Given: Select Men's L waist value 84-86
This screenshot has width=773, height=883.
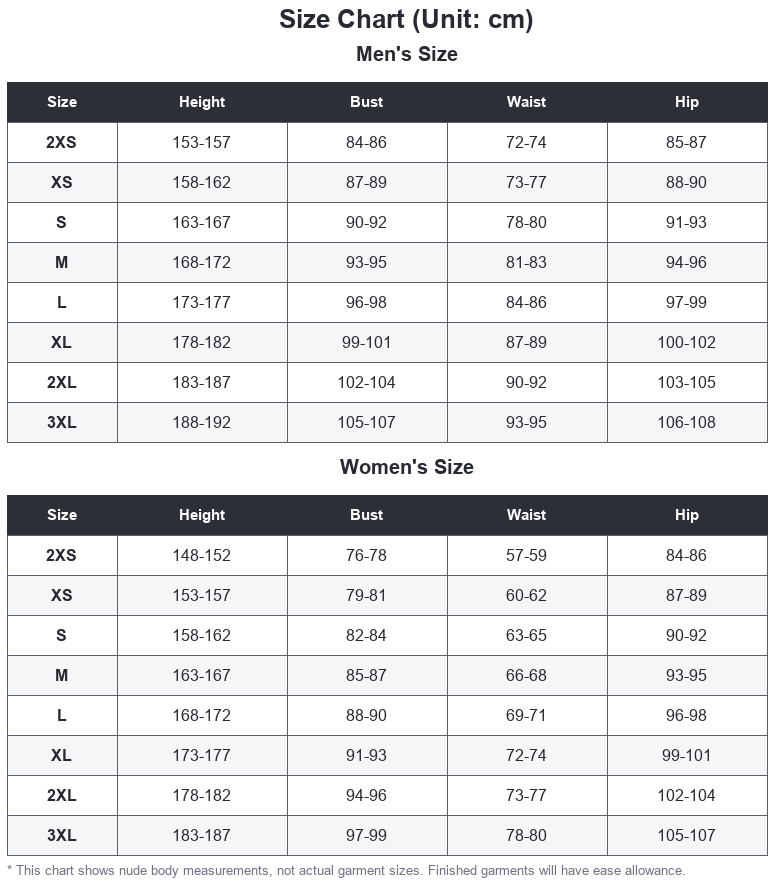Looking at the screenshot, I should [526, 302].
